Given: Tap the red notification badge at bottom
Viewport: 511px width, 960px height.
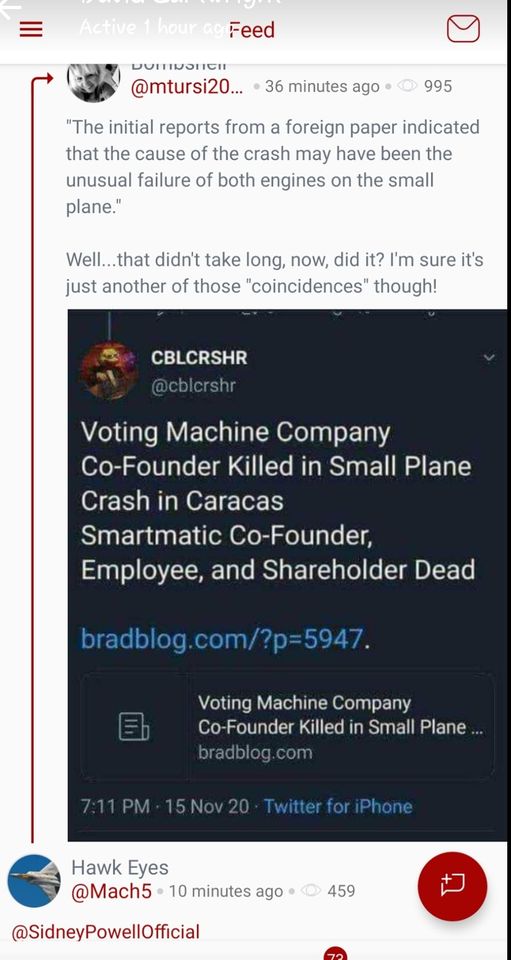Looking at the screenshot, I should tap(335, 954).
